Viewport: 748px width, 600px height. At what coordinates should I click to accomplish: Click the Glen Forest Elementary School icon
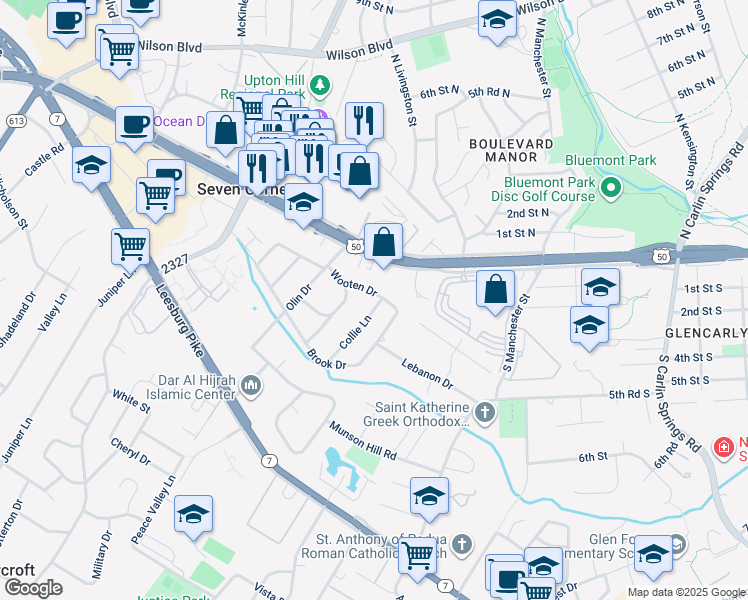(678, 544)
